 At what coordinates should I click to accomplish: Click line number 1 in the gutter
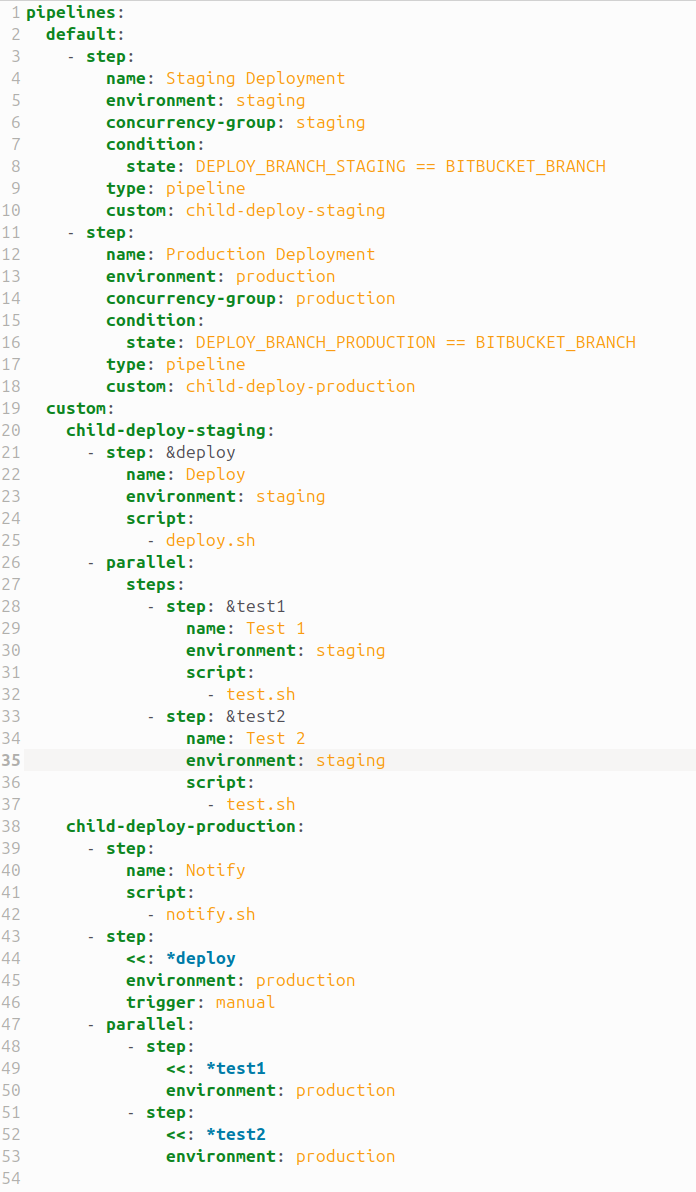click(16, 13)
